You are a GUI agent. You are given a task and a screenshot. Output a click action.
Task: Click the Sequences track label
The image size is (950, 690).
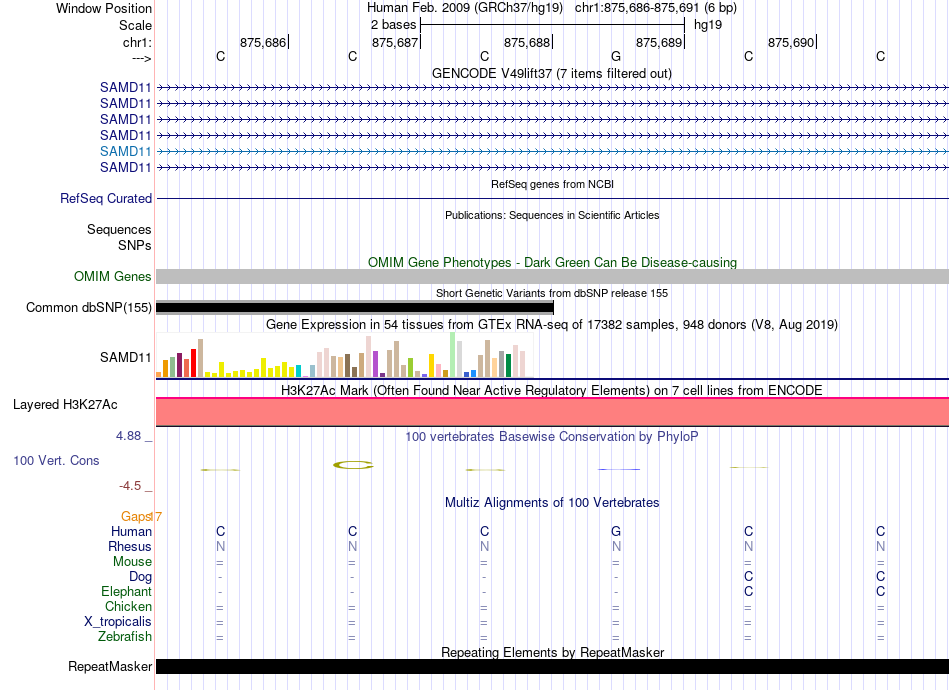tap(119, 230)
